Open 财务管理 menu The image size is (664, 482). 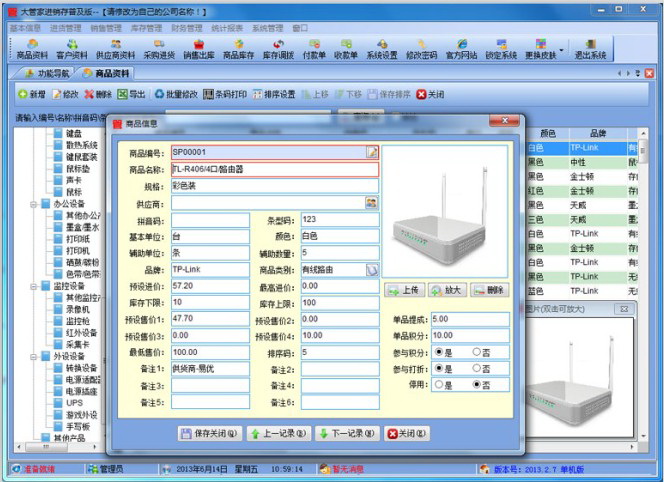coord(187,28)
